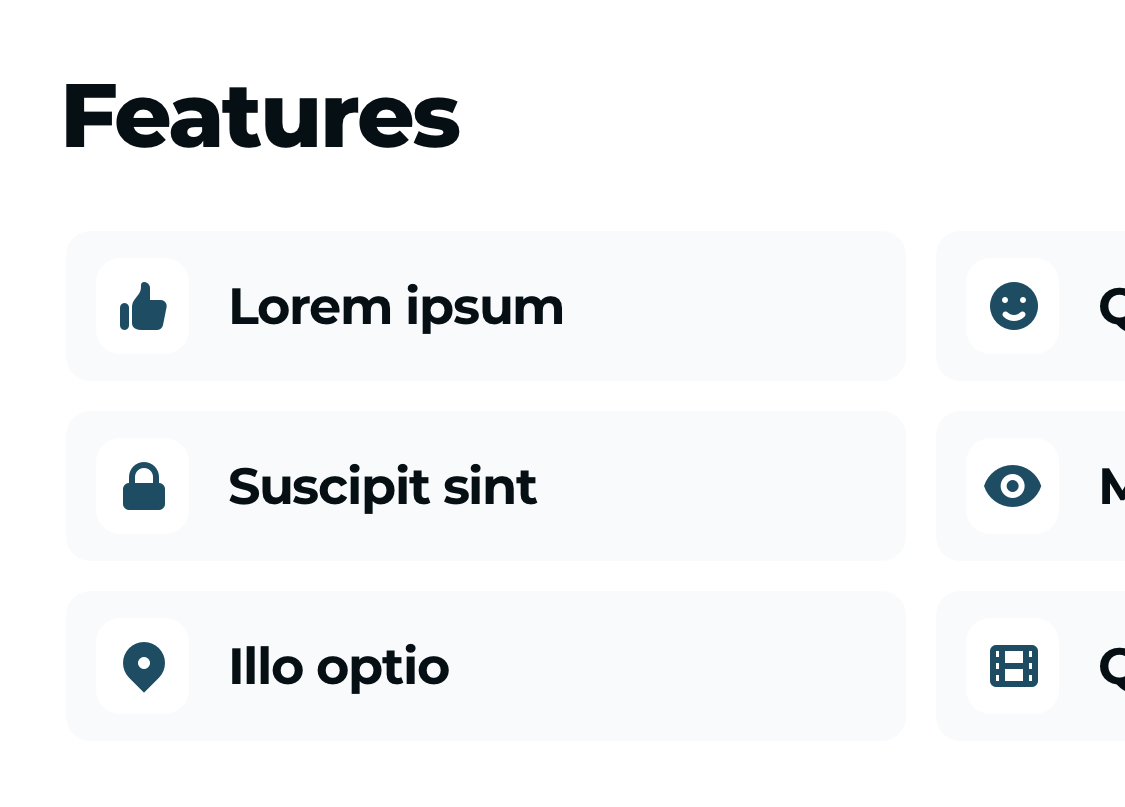Click the eye icon
This screenshot has width=1125, height=807.
[1013, 486]
